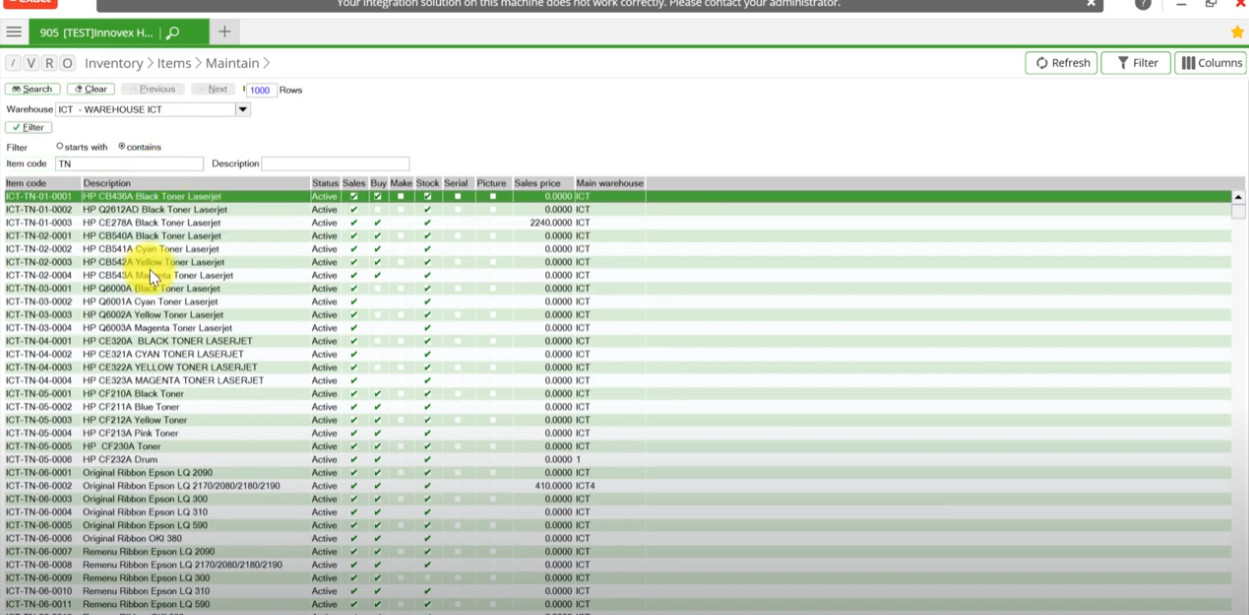Viewport: 1249px width, 615px height.
Task: Toggle the Serial checkbox for ICT-TN-01-0001
Action: pyautogui.click(x=457, y=197)
